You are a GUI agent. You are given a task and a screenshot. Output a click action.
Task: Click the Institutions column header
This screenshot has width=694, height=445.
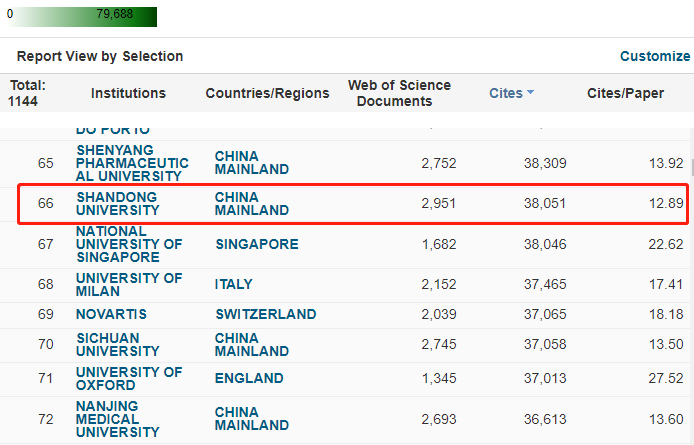point(128,93)
